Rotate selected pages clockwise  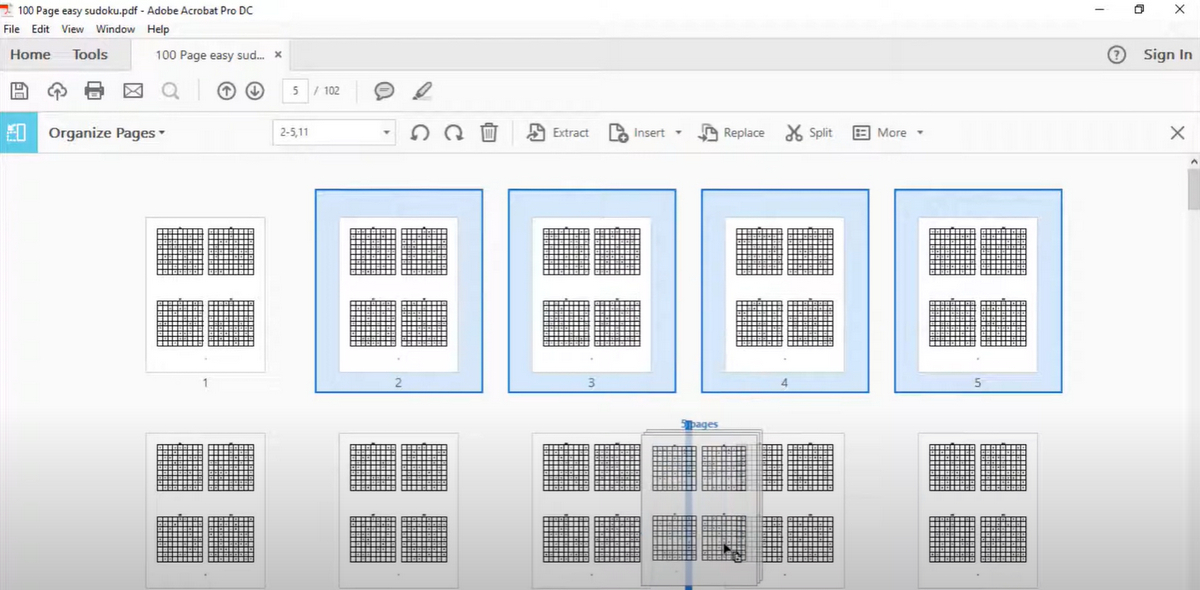tap(453, 132)
